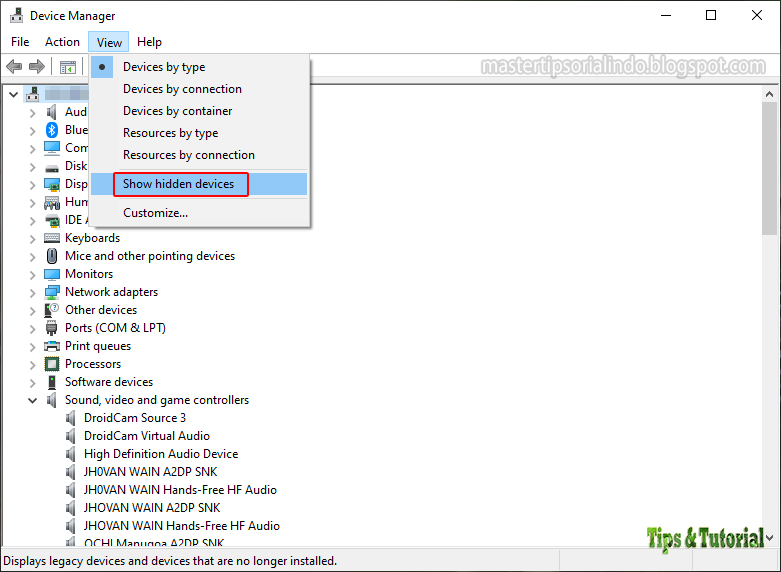The image size is (781, 572).
Task: Select JHOVAN WAIN A2DP SNK device
Action: 152,508
